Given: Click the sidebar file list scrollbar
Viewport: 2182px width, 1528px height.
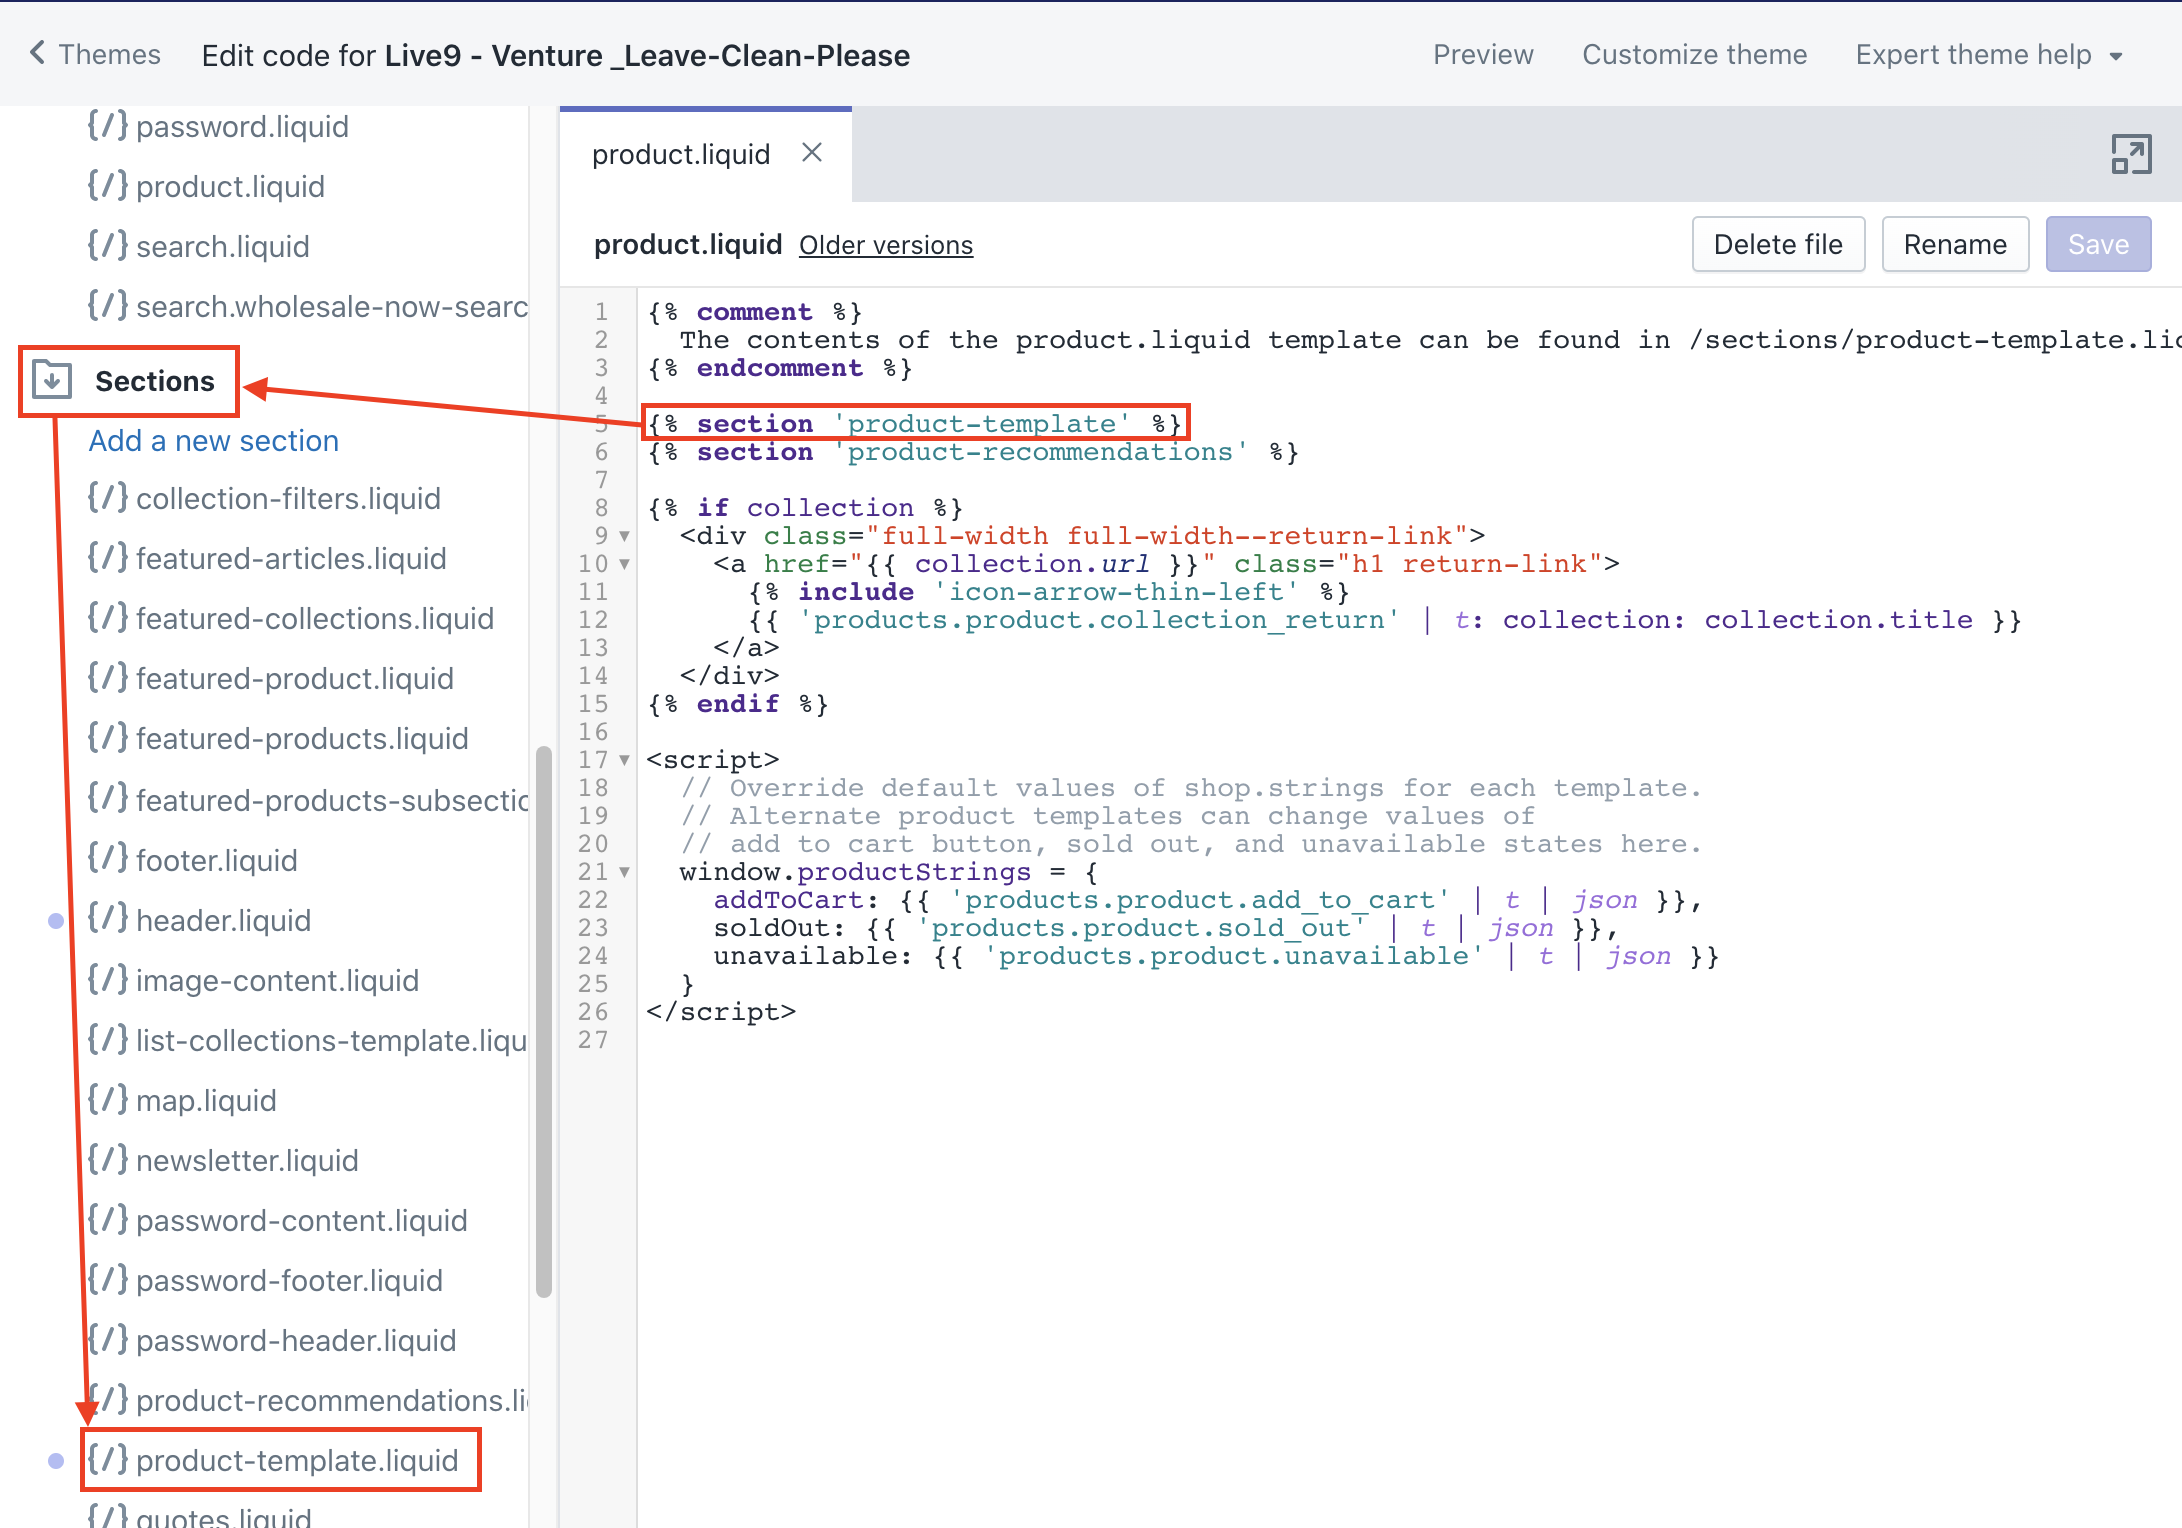Looking at the screenshot, I should tap(544, 1020).
